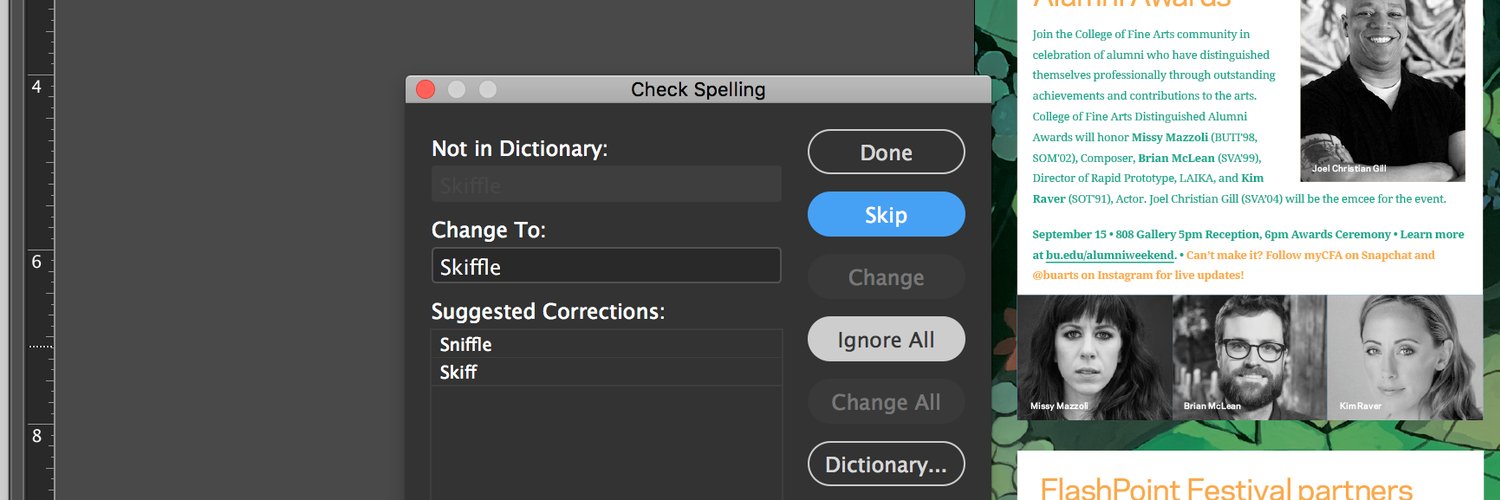Viewport: 1500px width, 500px height.
Task: Select the suggested correction Skiff
Action: (x=606, y=372)
